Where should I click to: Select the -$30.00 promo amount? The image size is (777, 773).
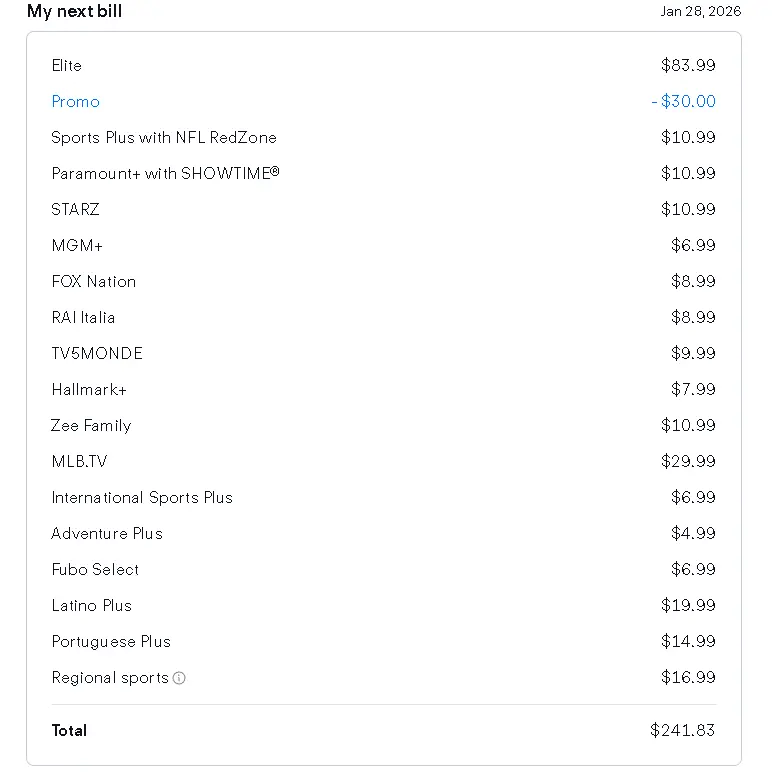[x=683, y=101]
